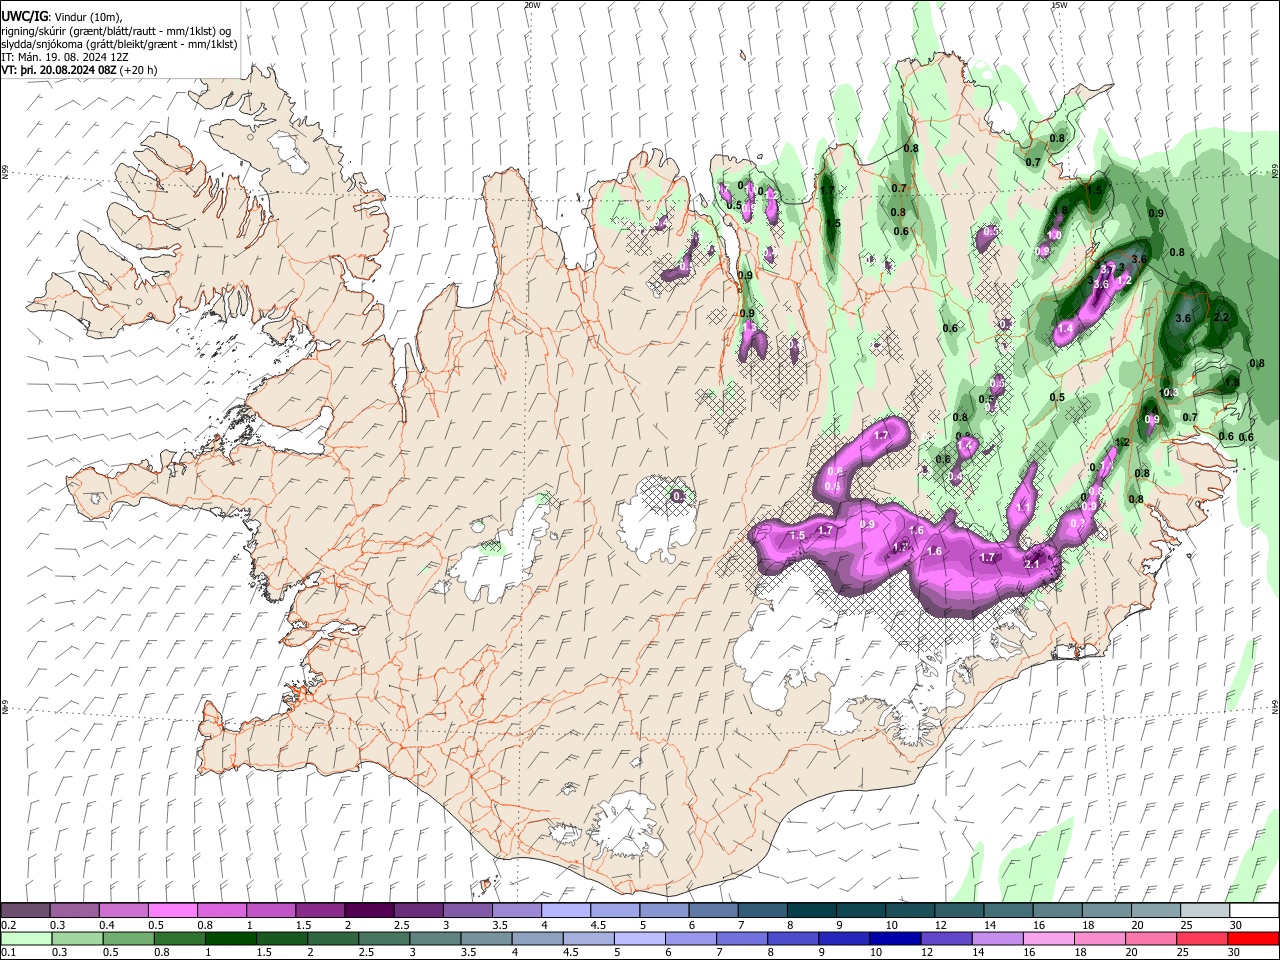Click the VT: þri. 20.08.2024 08Z valid time
Image resolution: width=1280 pixels, height=960 pixels.
click(x=59, y=70)
